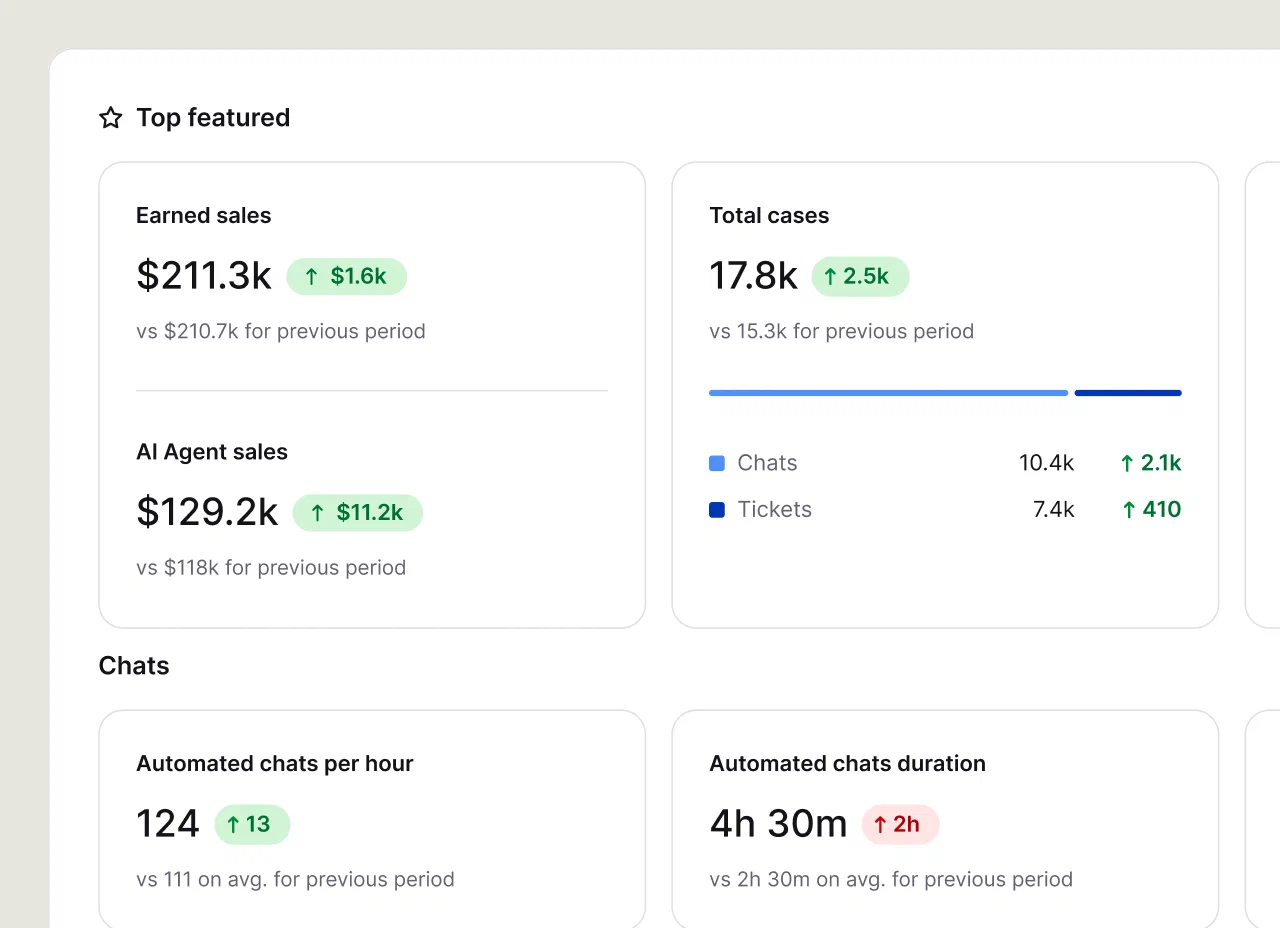Click the star icon beside Top featured

click(x=110, y=118)
